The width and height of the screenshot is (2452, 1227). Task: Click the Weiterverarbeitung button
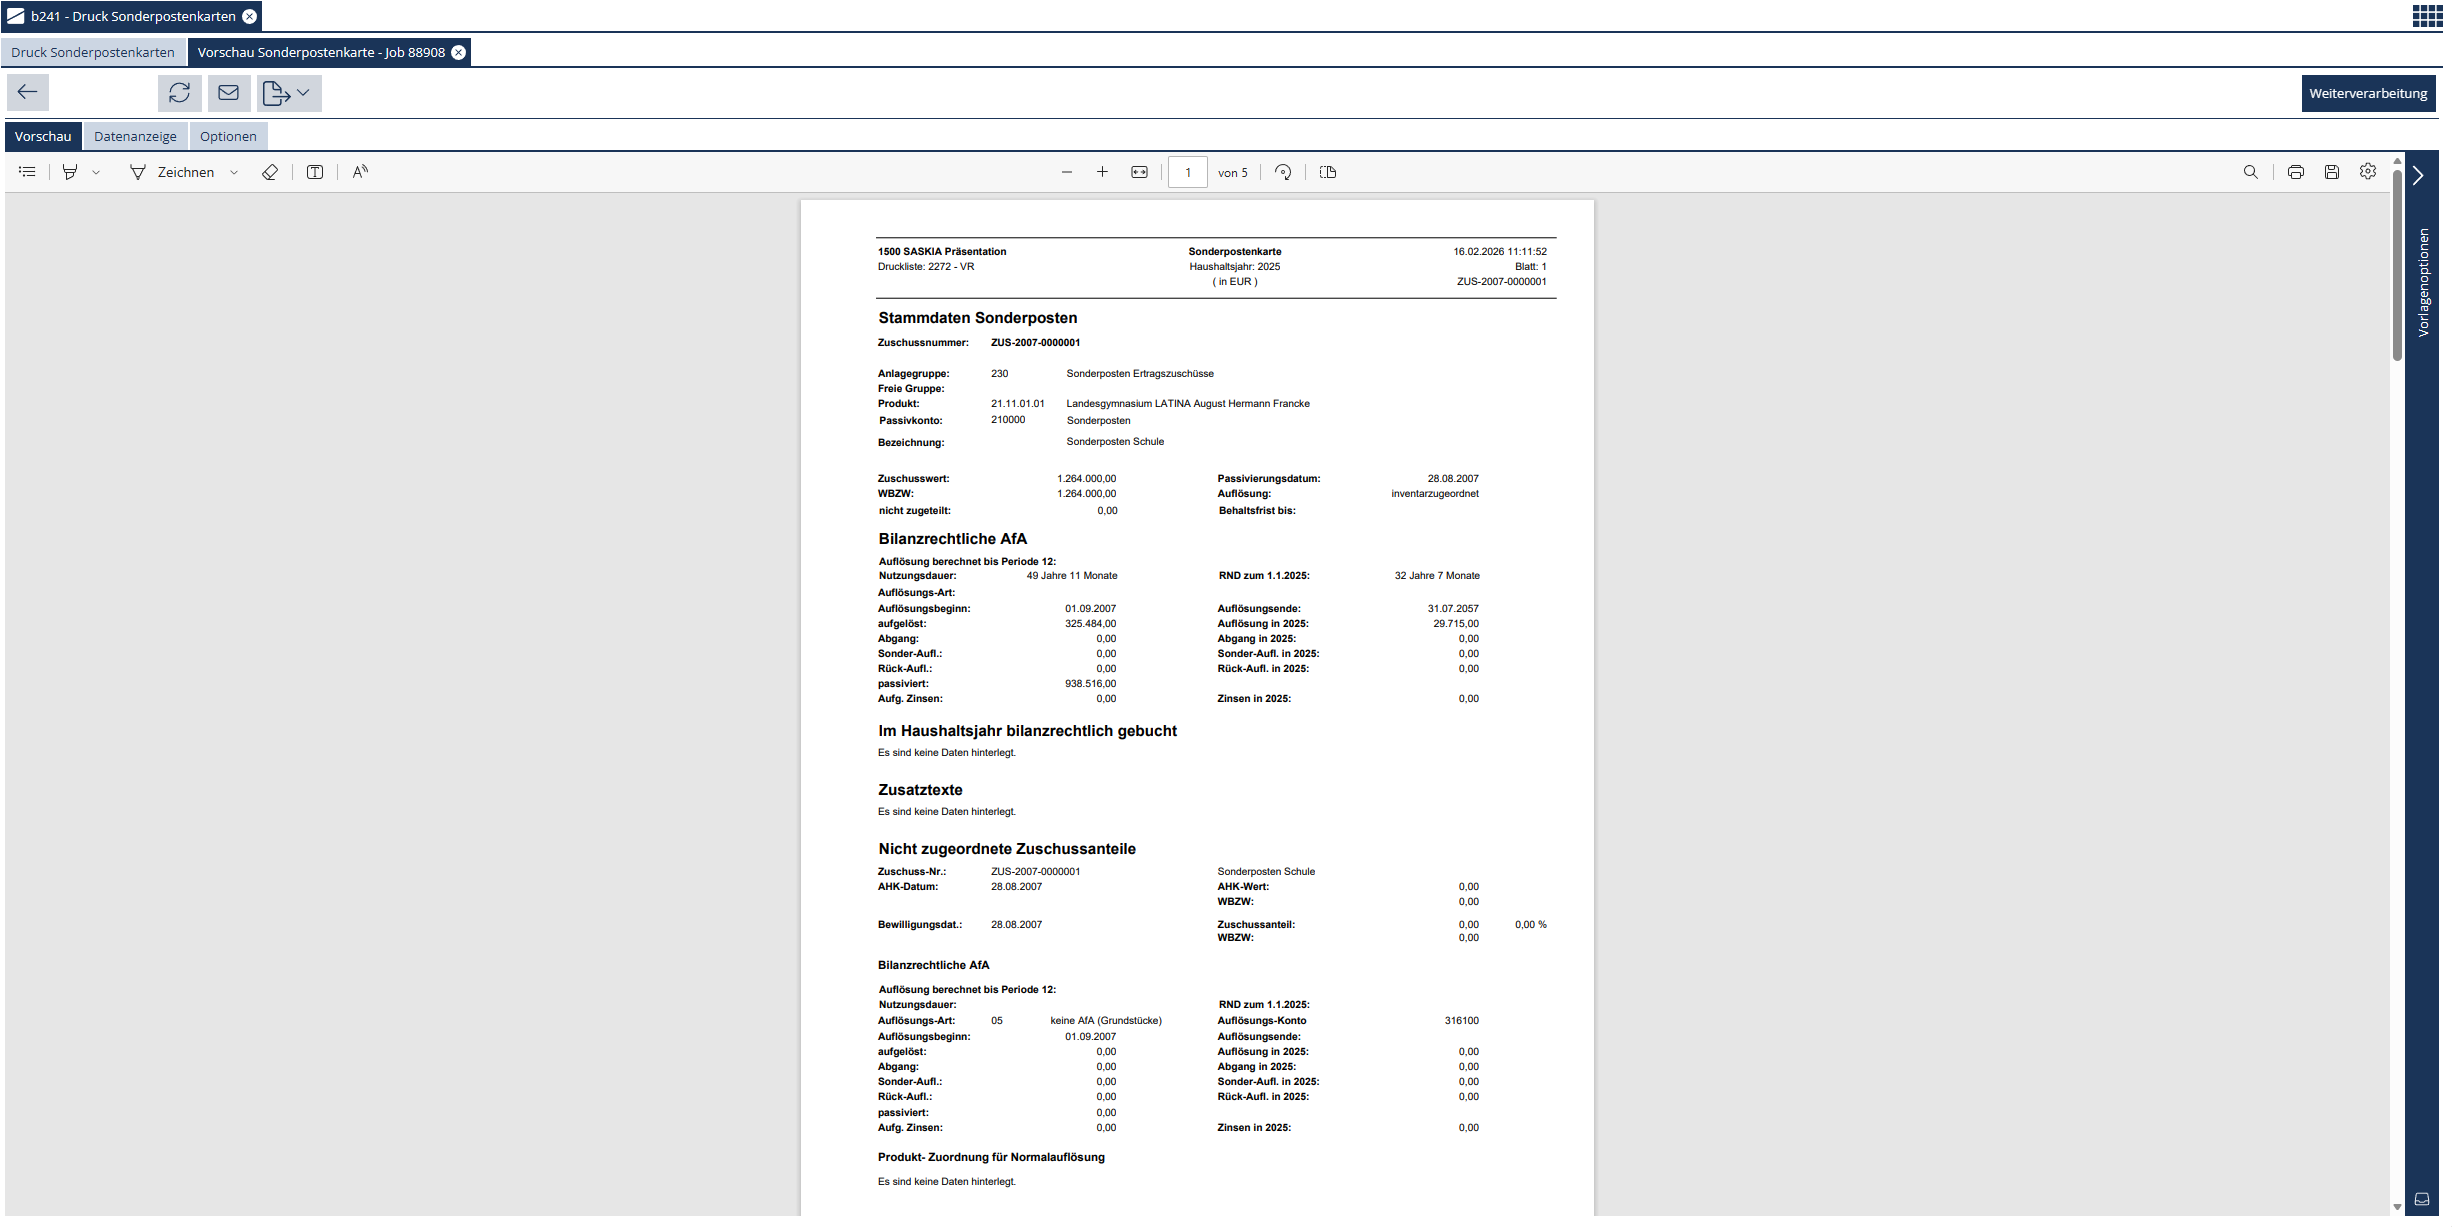(2368, 93)
